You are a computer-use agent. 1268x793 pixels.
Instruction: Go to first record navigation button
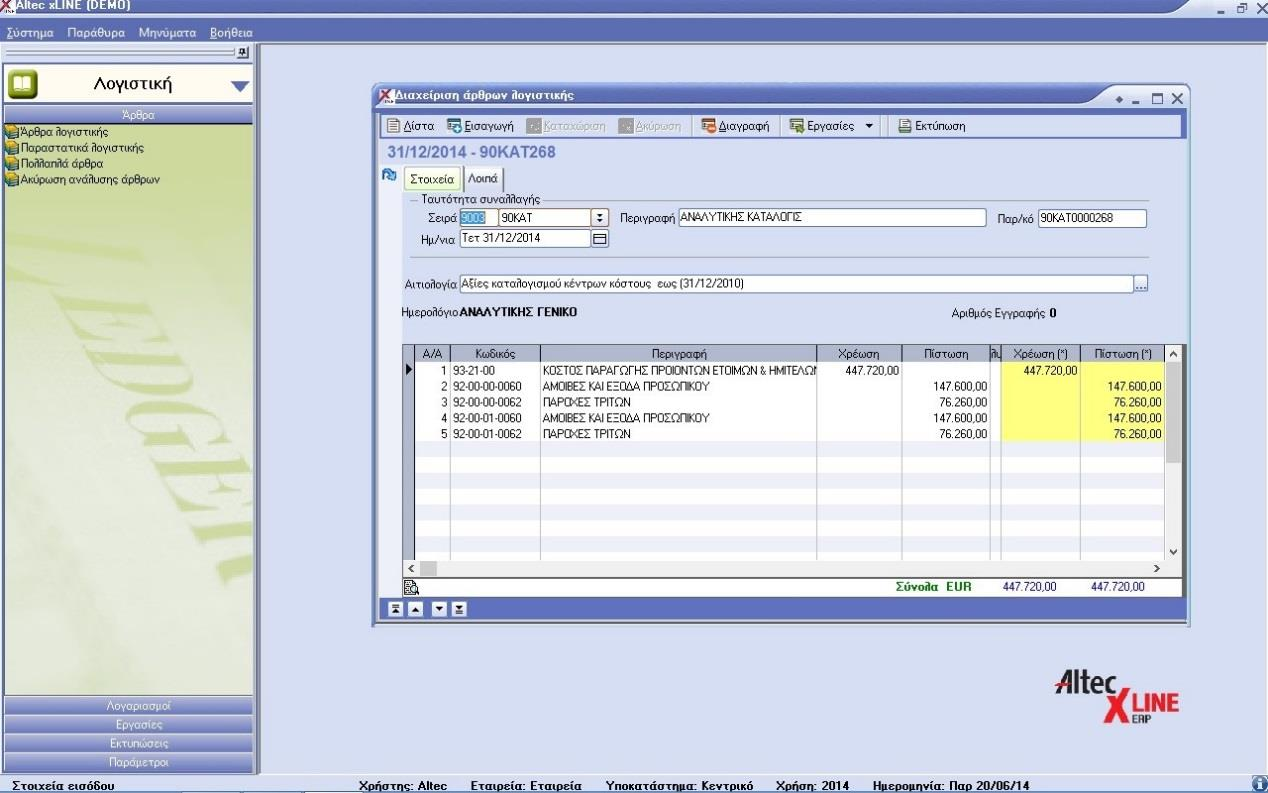click(396, 608)
